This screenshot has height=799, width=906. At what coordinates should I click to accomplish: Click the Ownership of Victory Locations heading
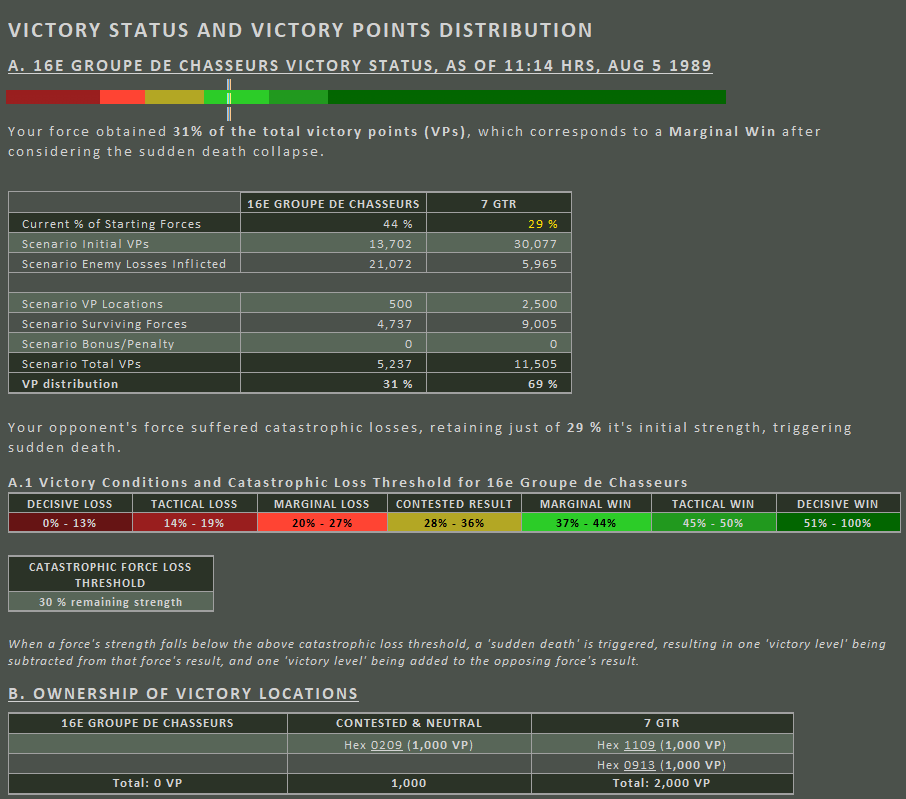[182, 693]
